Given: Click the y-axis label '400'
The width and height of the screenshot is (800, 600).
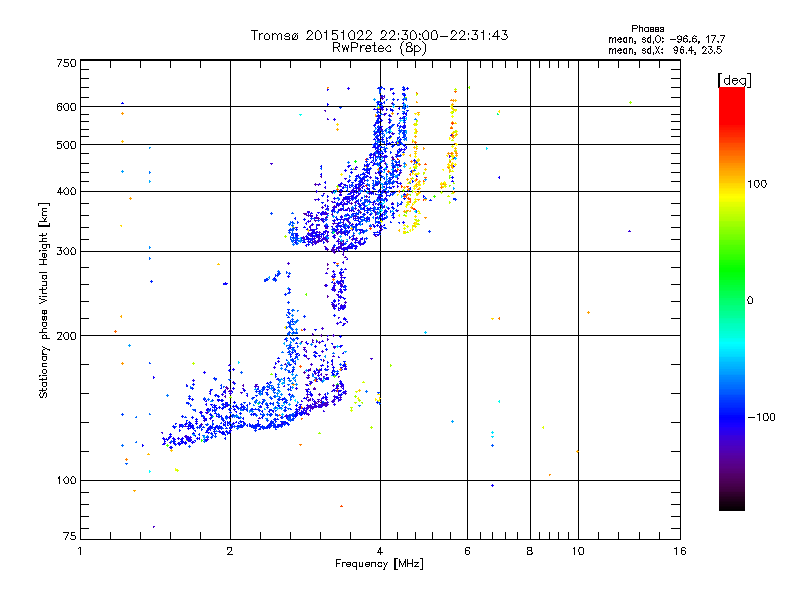Looking at the screenshot, I should tap(66, 192).
